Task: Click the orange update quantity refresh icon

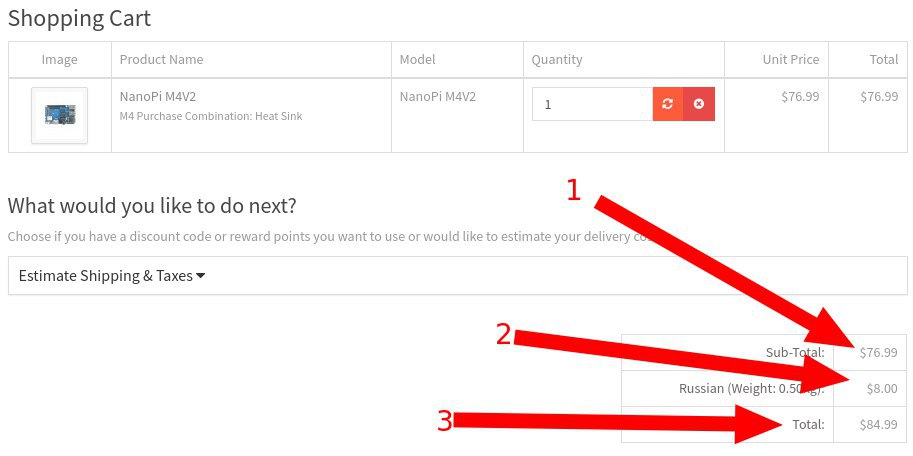Action: pyautogui.click(x=668, y=104)
